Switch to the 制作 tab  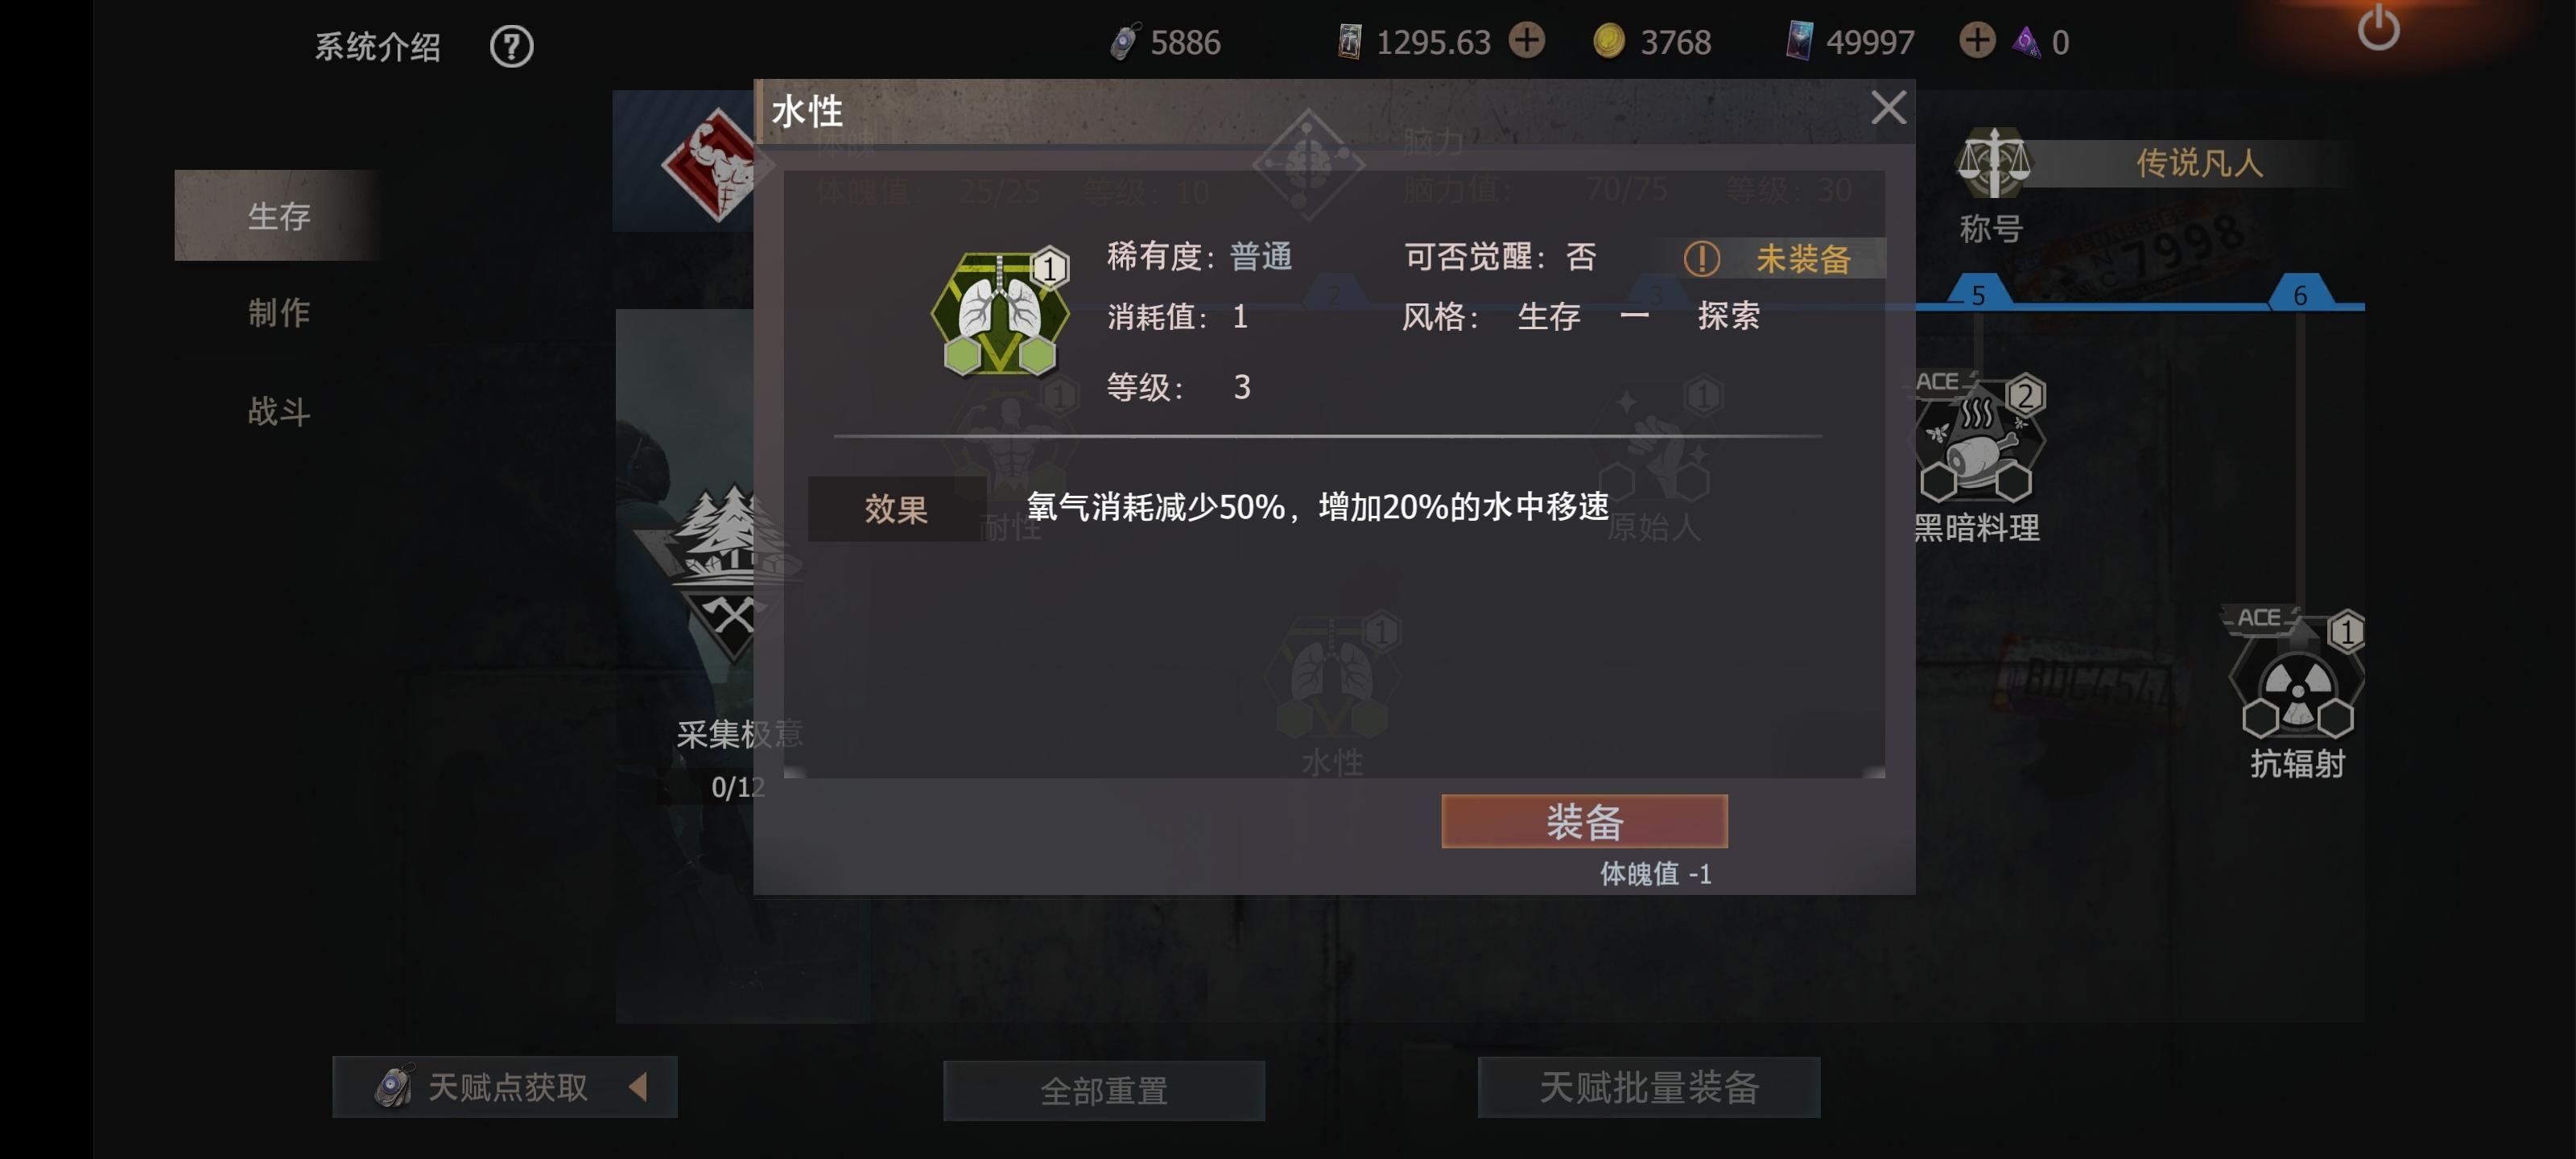coord(278,313)
